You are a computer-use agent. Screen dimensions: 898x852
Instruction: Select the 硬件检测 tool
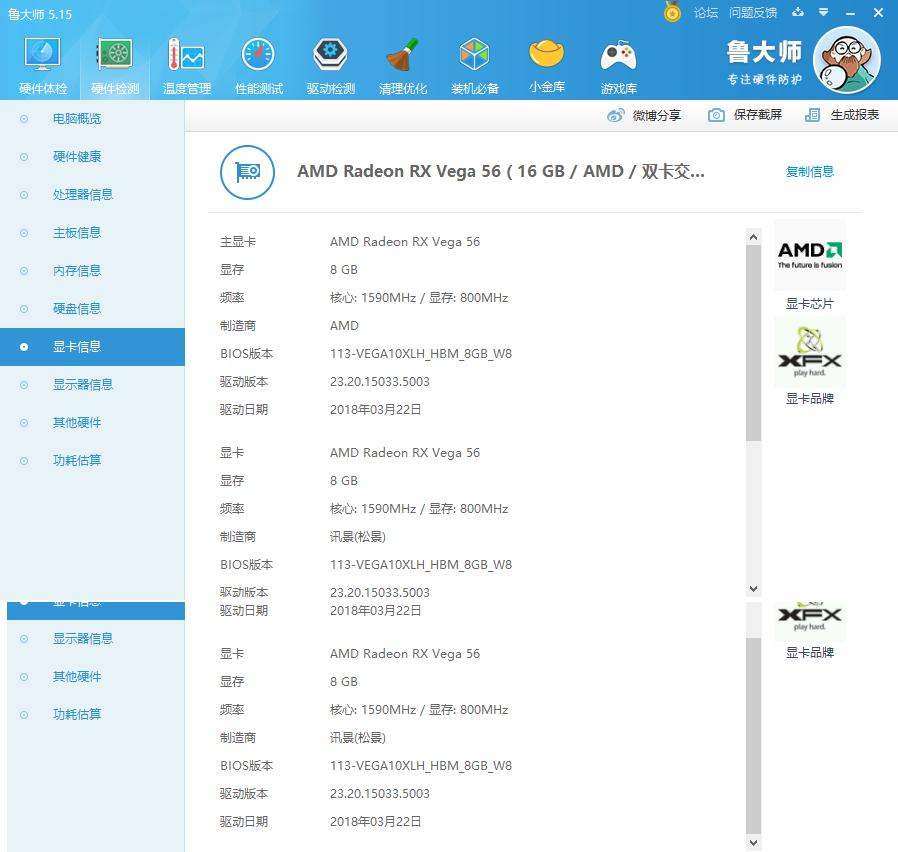[114, 62]
